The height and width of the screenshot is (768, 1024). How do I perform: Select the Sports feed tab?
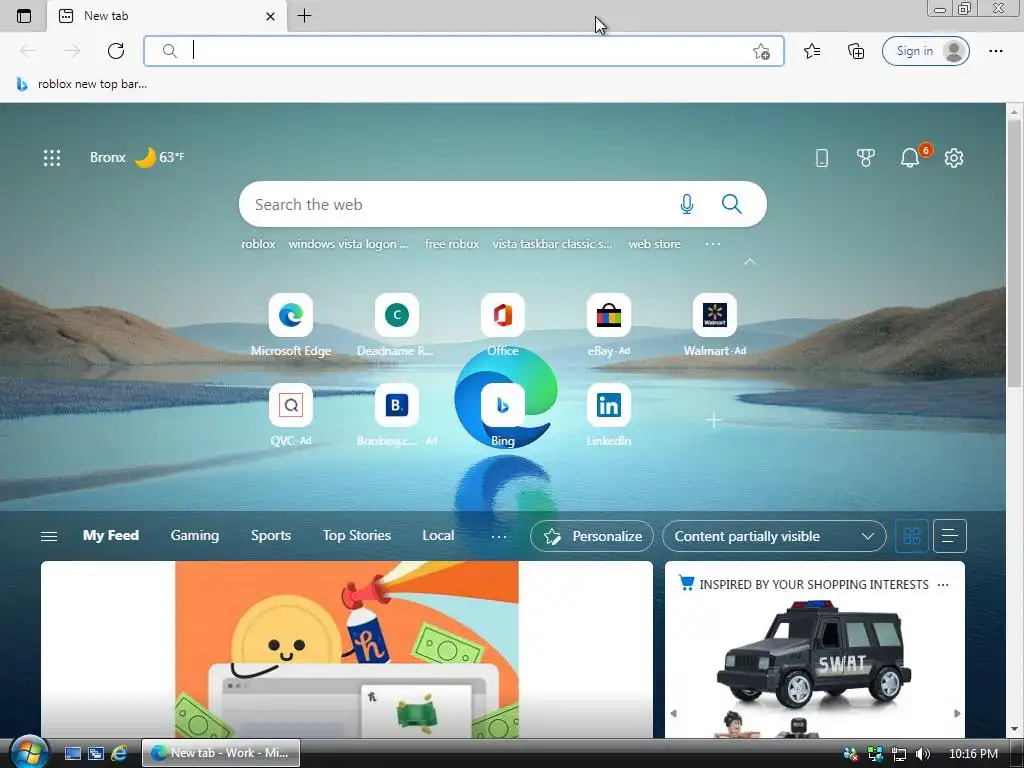[270, 536]
